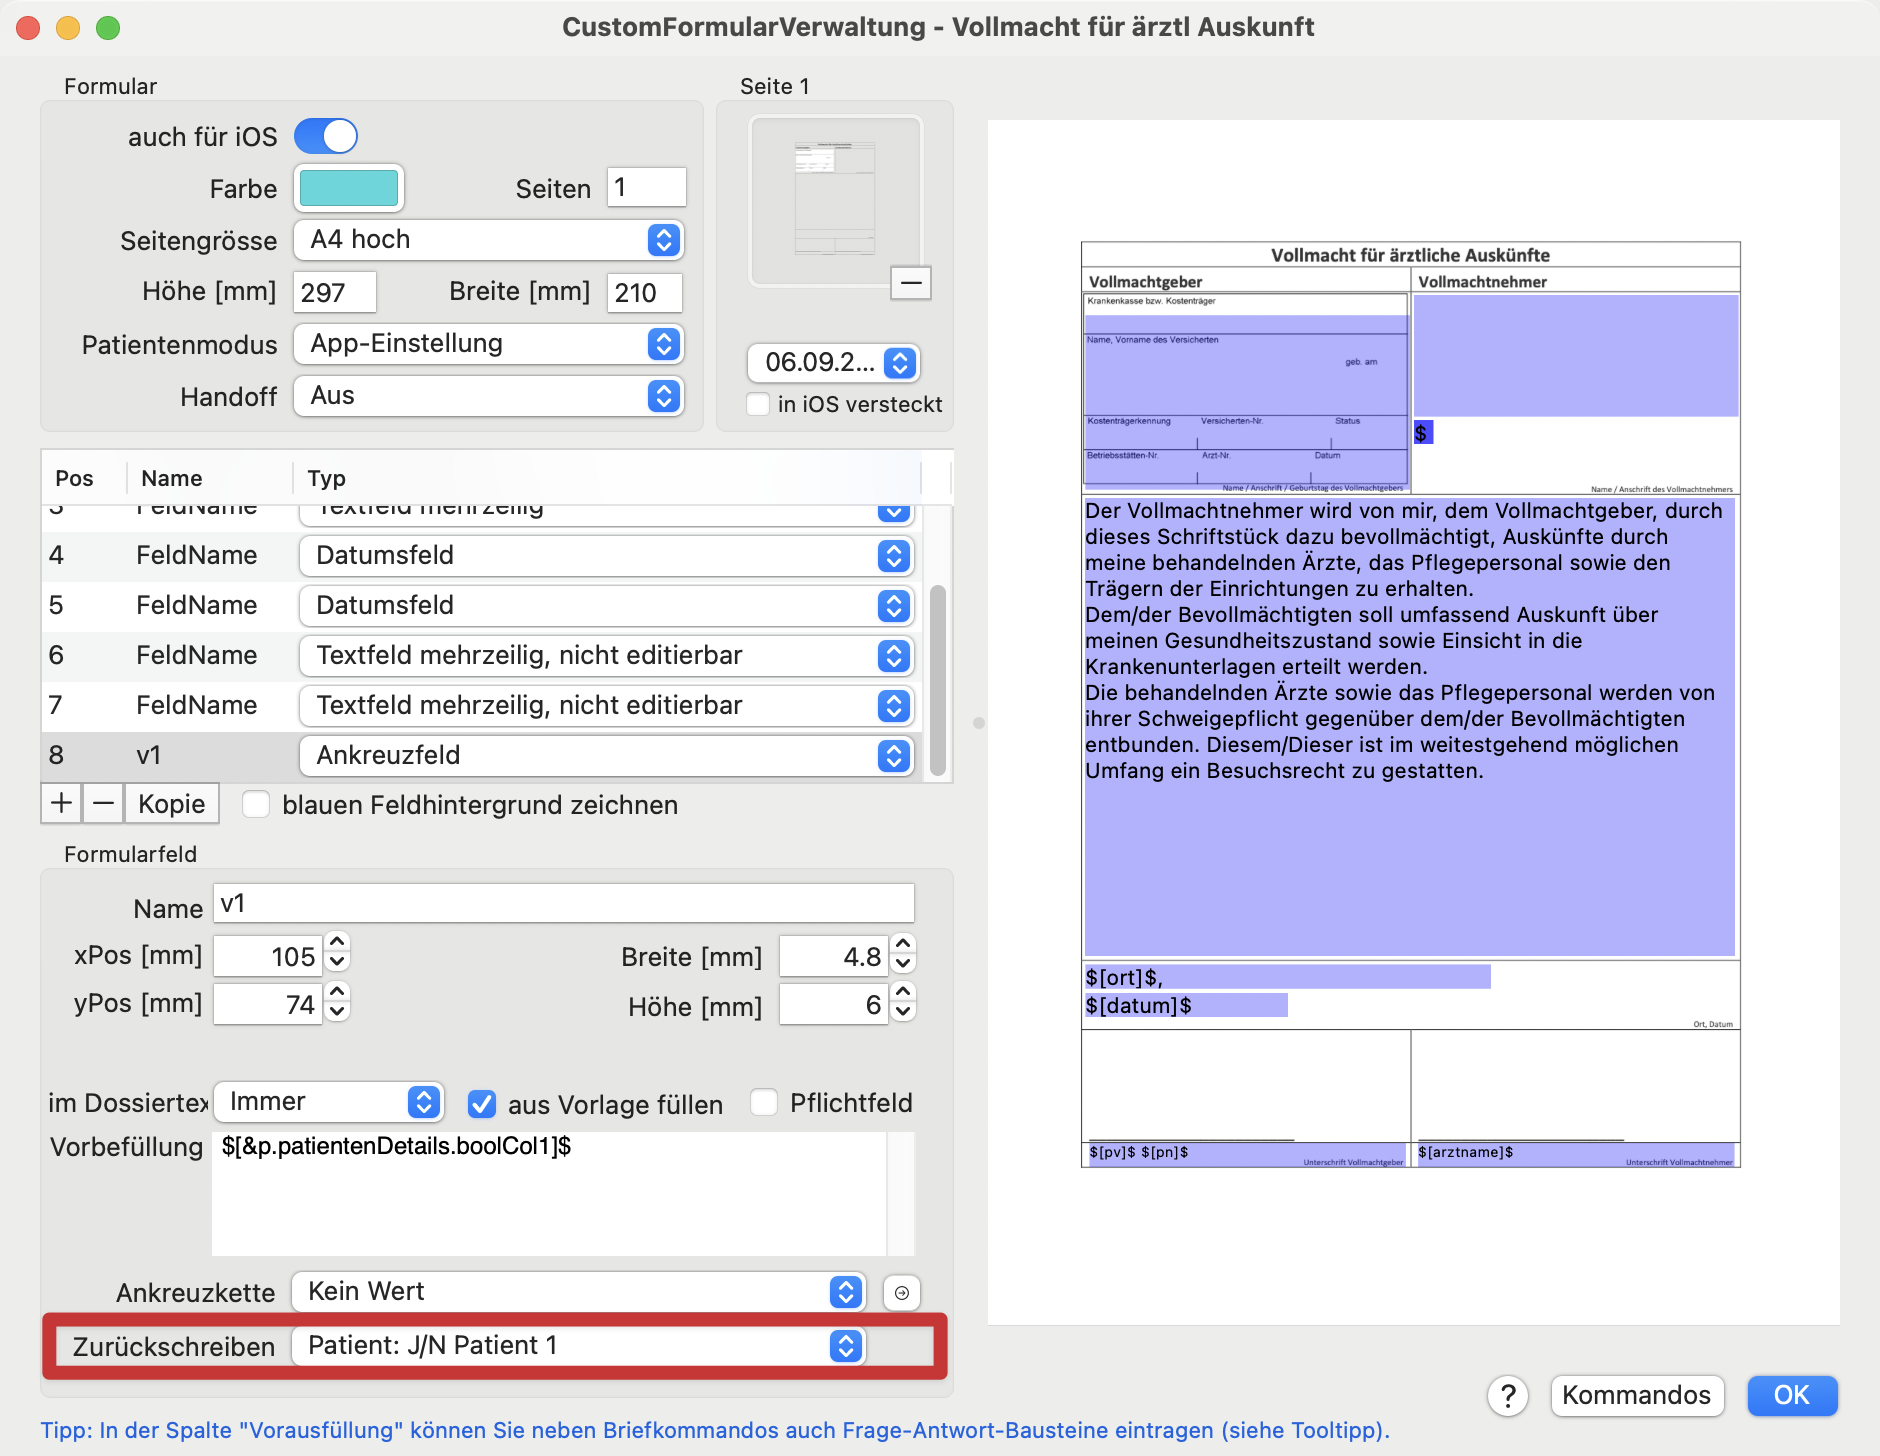Remove page with minus button under thumbnail
The image size is (1880, 1456).
click(910, 283)
